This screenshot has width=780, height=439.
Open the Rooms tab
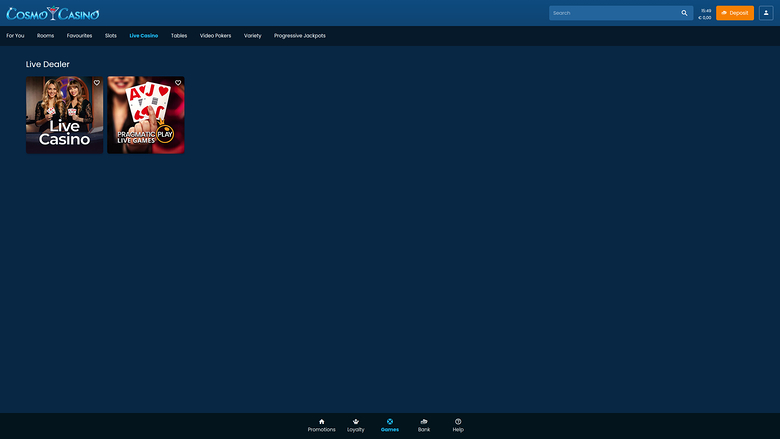click(45, 35)
